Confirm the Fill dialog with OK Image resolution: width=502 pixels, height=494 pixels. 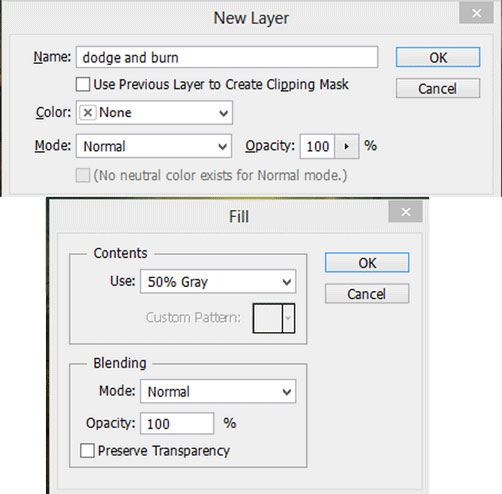tap(367, 263)
